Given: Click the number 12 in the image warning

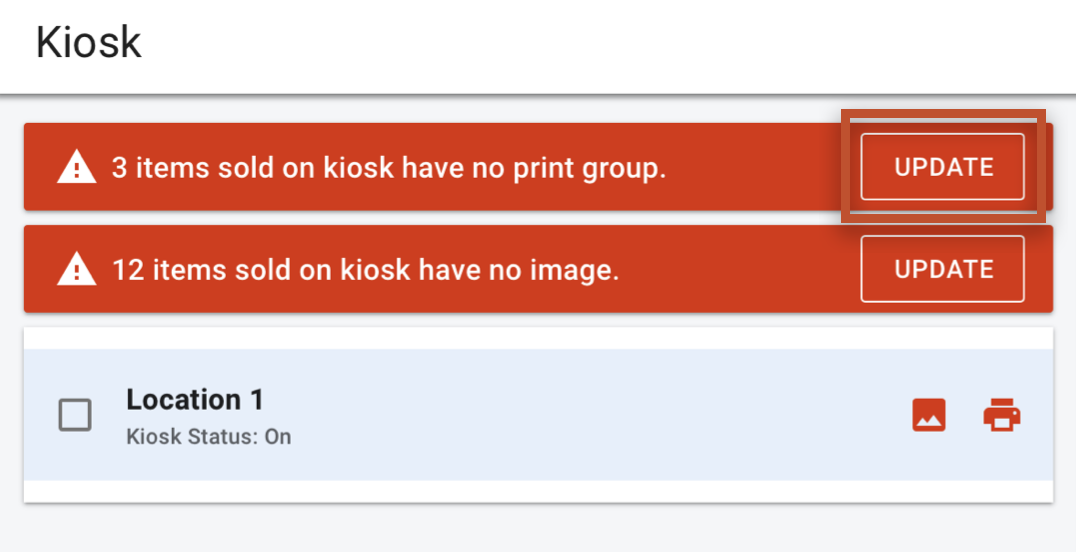Looking at the screenshot, I should click(x=128, y=270).
